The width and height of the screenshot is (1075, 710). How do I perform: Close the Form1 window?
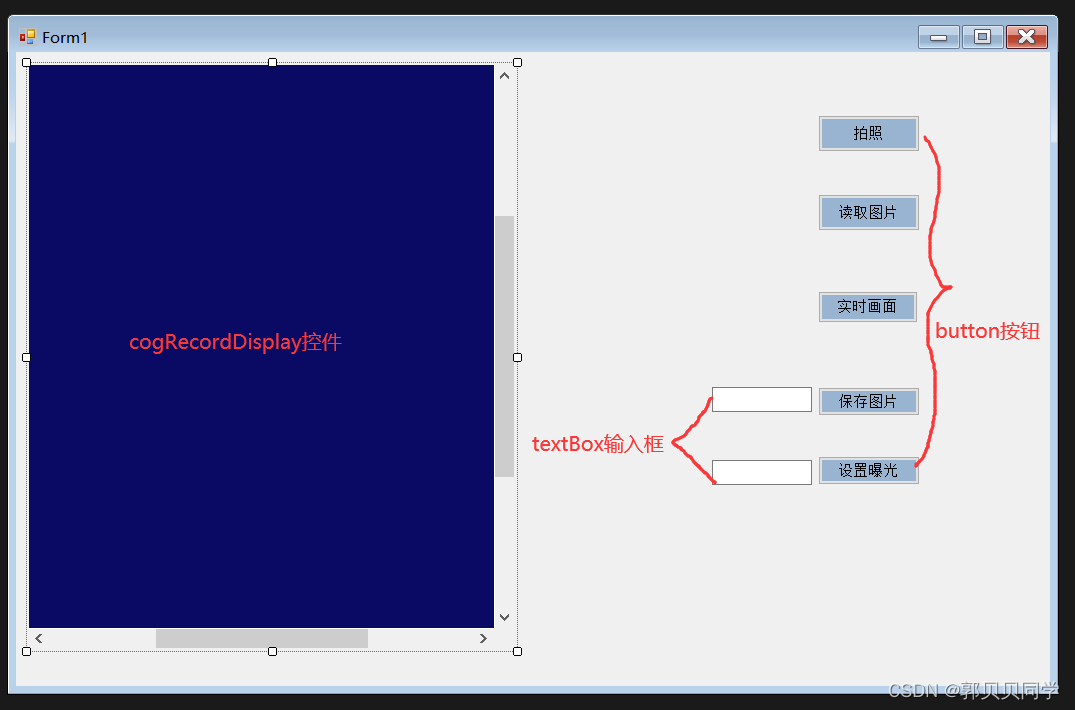(x=1026, y=37)
